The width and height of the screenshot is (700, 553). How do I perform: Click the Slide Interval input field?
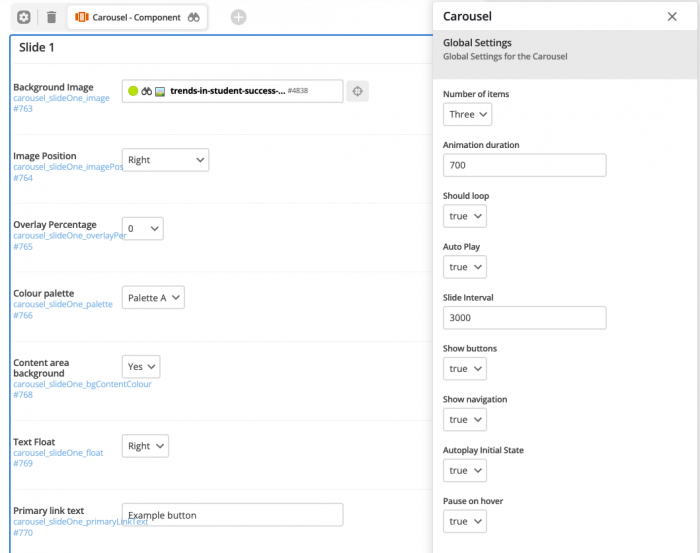click(x=525, y=318)
